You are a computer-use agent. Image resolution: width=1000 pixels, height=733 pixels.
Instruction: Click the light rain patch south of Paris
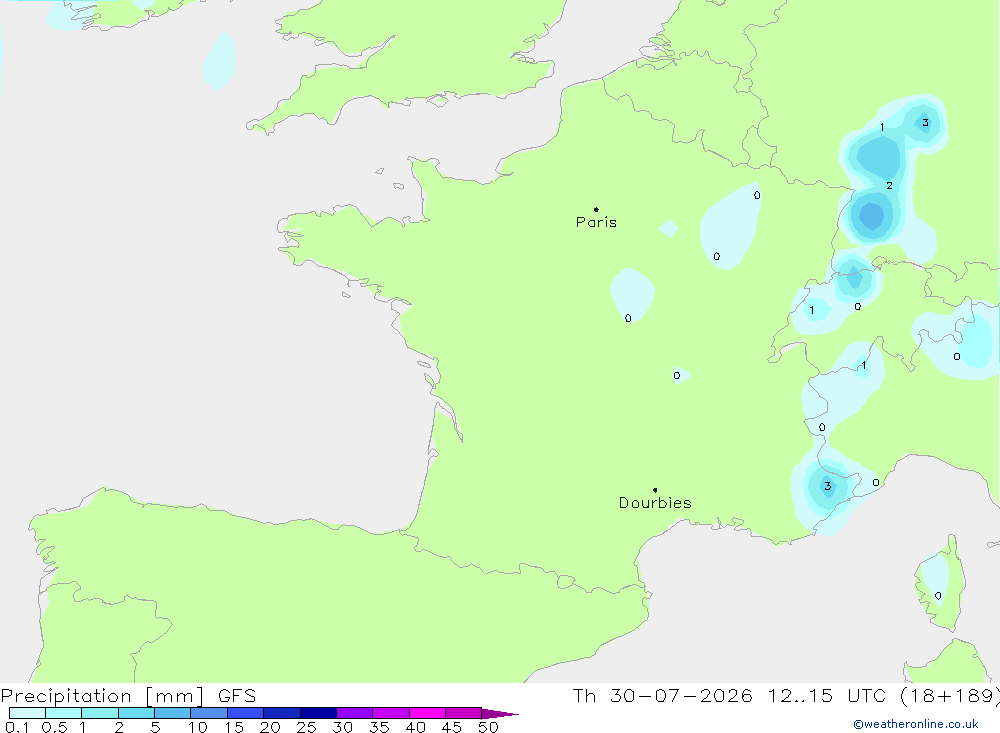(x=632, y=294)
